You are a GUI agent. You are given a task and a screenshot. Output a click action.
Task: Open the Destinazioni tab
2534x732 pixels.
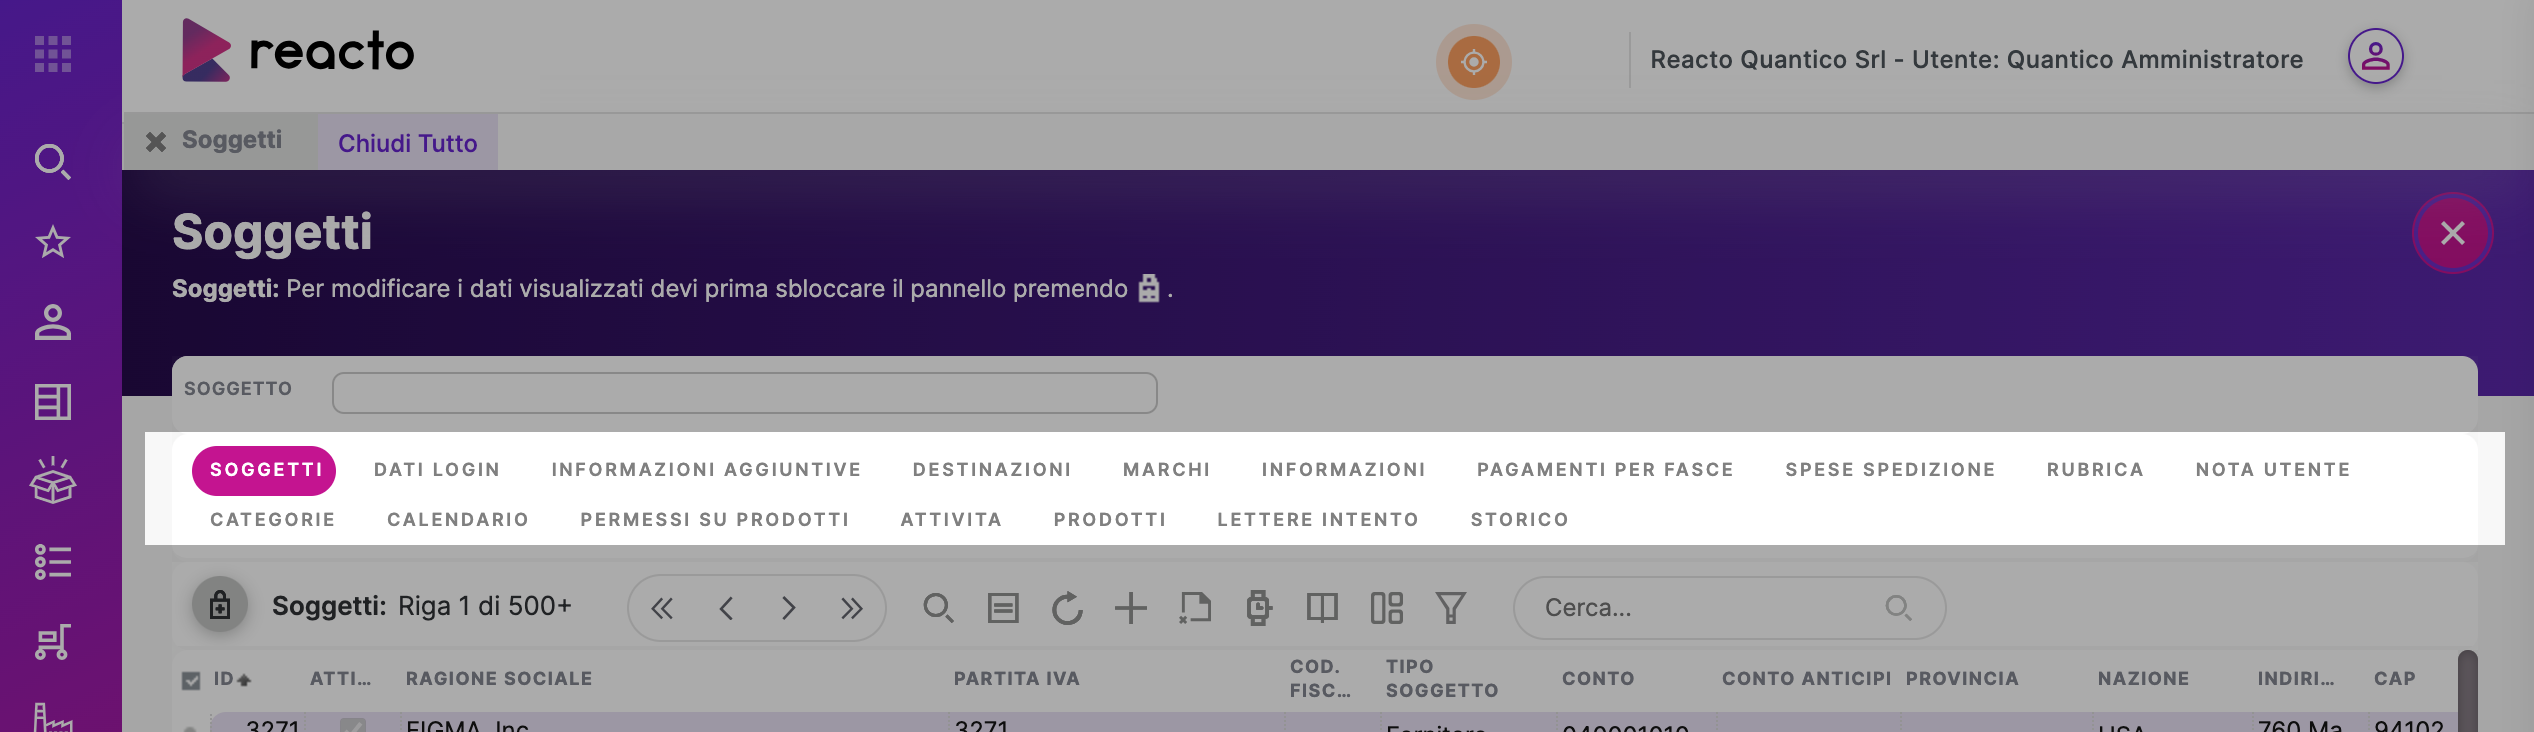992,470
